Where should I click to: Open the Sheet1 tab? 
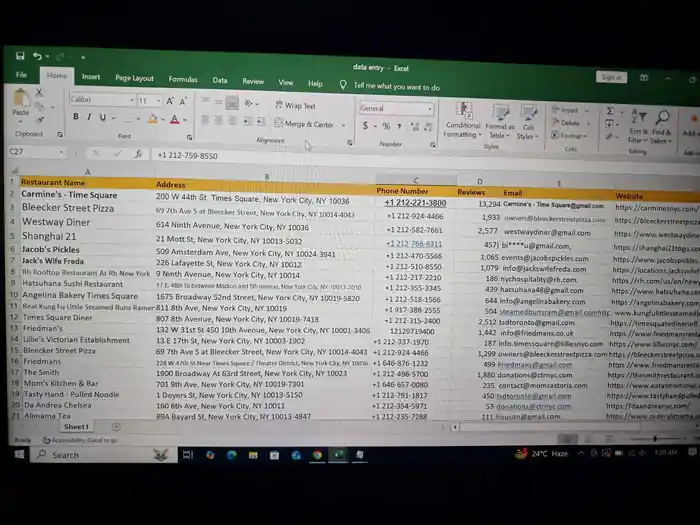pos(76,427)
